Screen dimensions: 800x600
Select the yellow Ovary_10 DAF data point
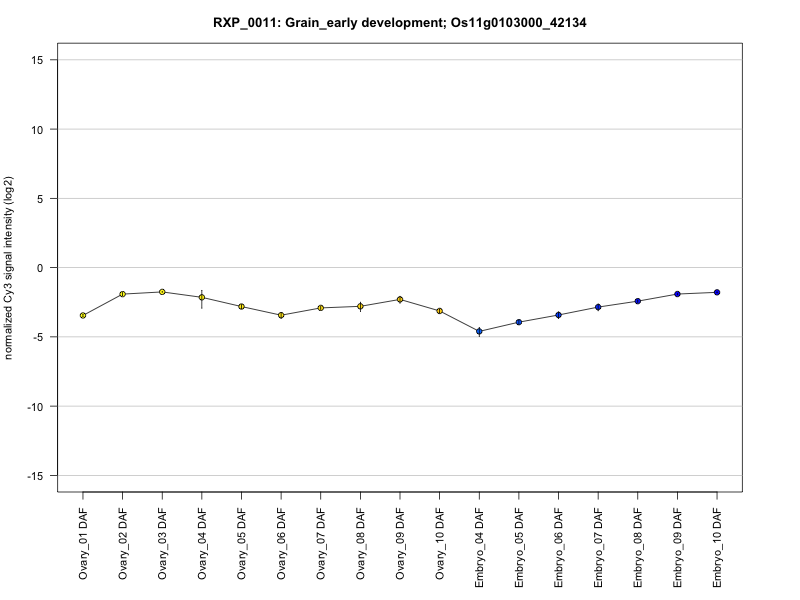[439, 311]
